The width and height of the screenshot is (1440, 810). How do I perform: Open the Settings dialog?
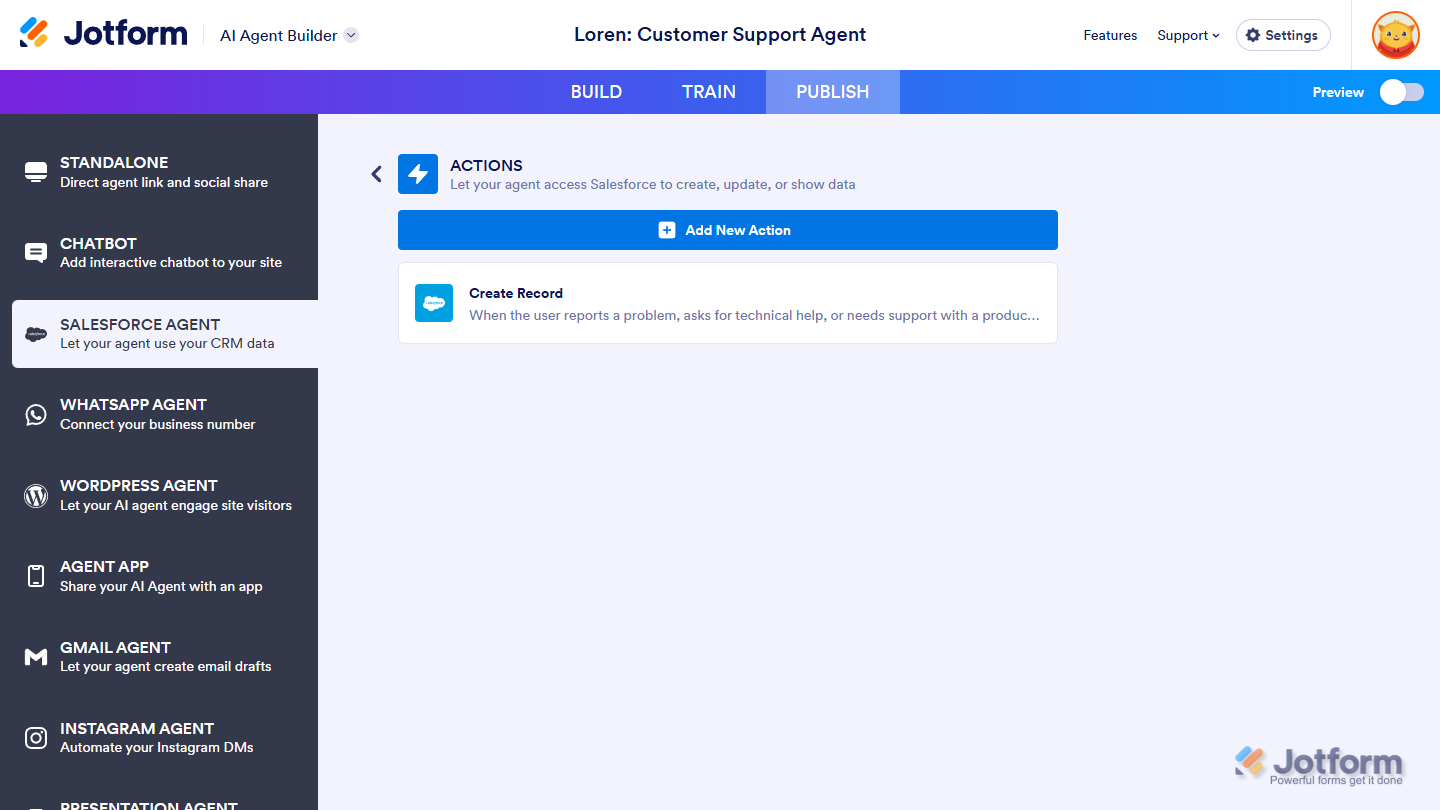1283,35
